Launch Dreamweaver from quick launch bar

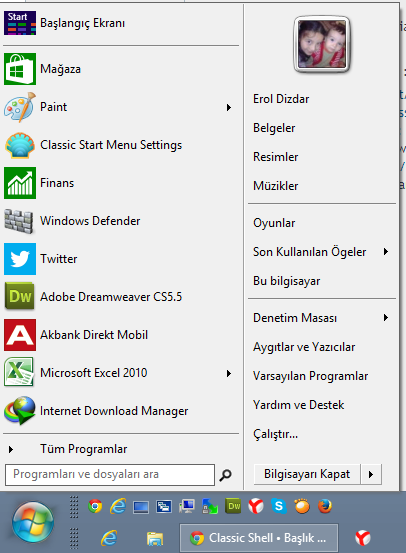pos(233,506)
